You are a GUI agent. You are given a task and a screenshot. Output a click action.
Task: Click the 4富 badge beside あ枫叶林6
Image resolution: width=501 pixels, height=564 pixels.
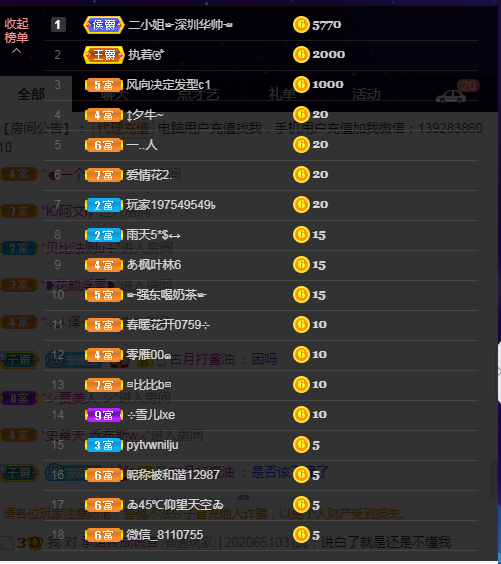tap(104, 265)
